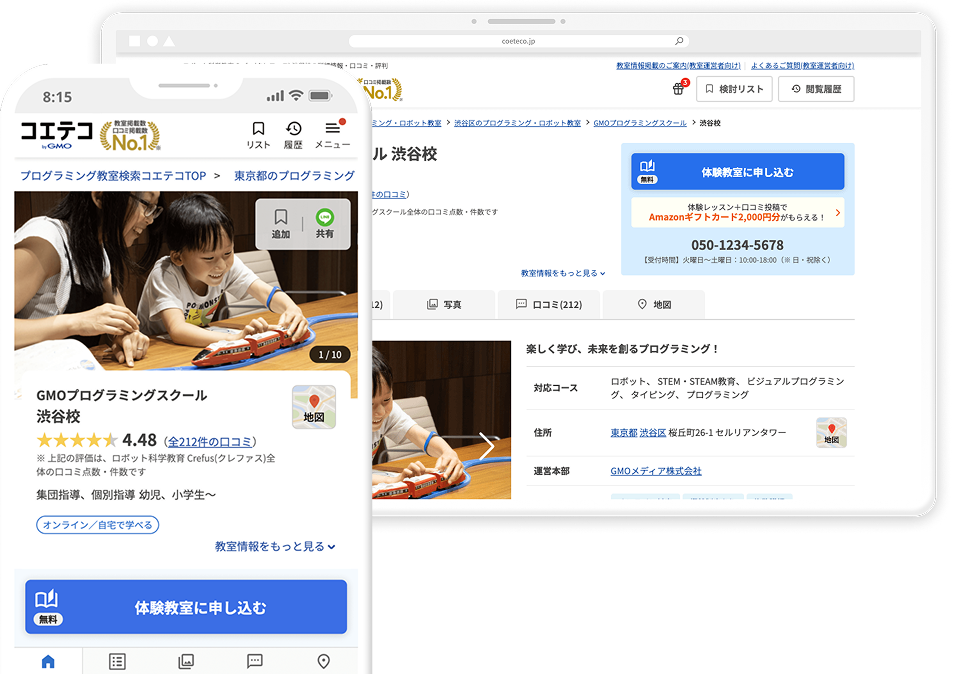The width and height of the screenshot is (954, 674).
Task: Tap the オンライン／自宅で学べる tag on phone
Action: (98, 524)
